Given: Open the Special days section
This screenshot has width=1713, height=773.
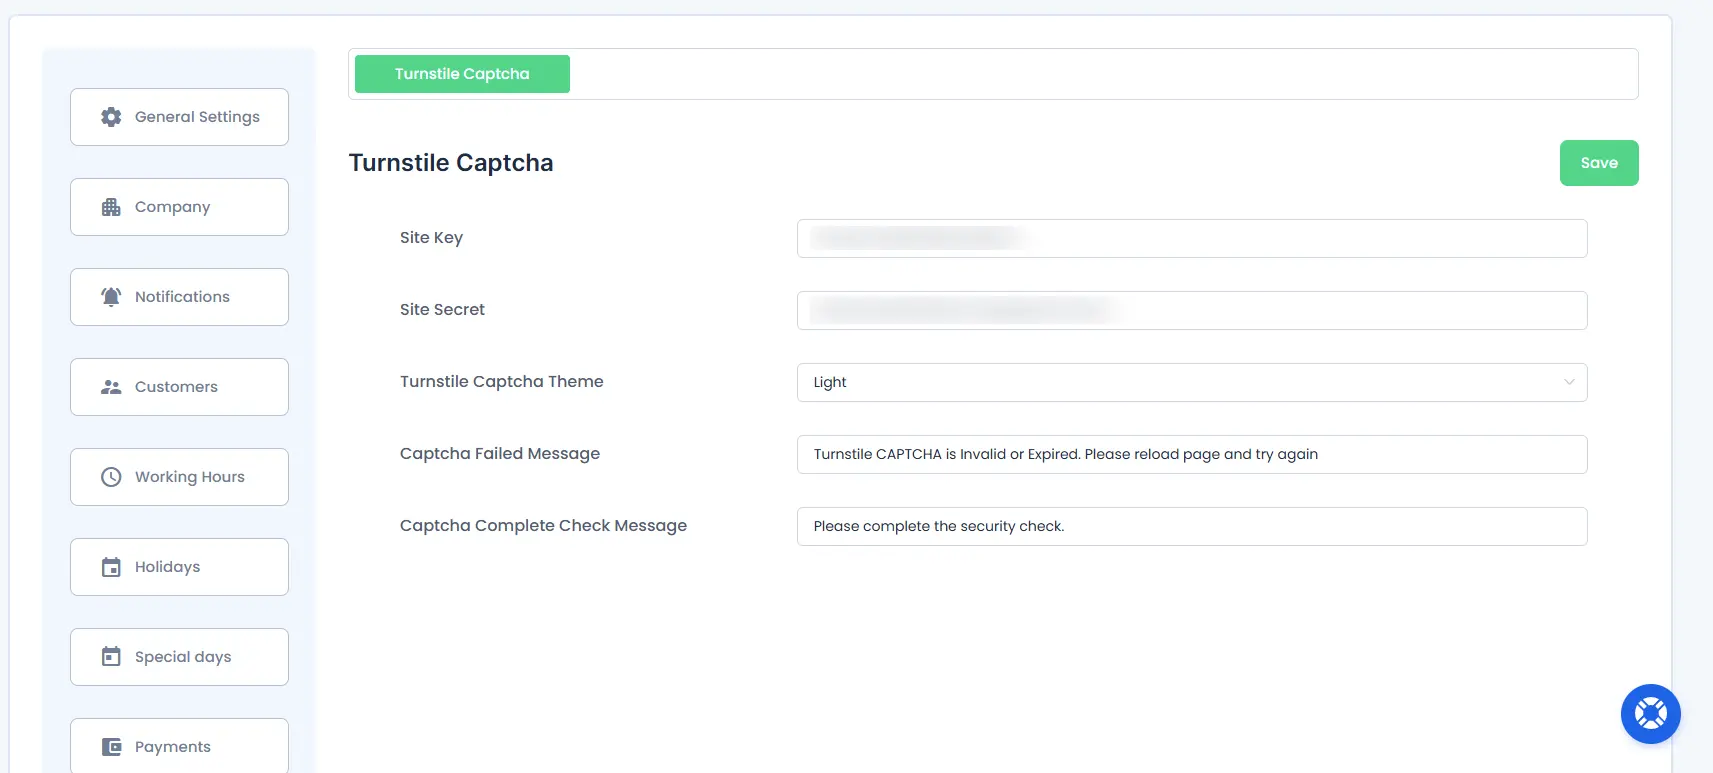Looking at the screenshot, I should [x=179, y=657].
